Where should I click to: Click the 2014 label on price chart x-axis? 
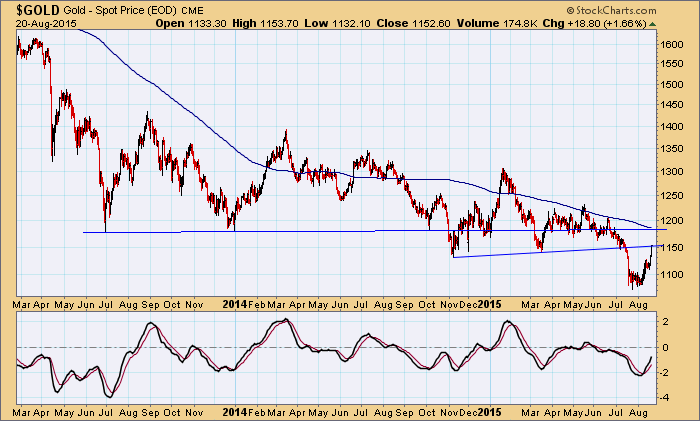pos(232,301)
